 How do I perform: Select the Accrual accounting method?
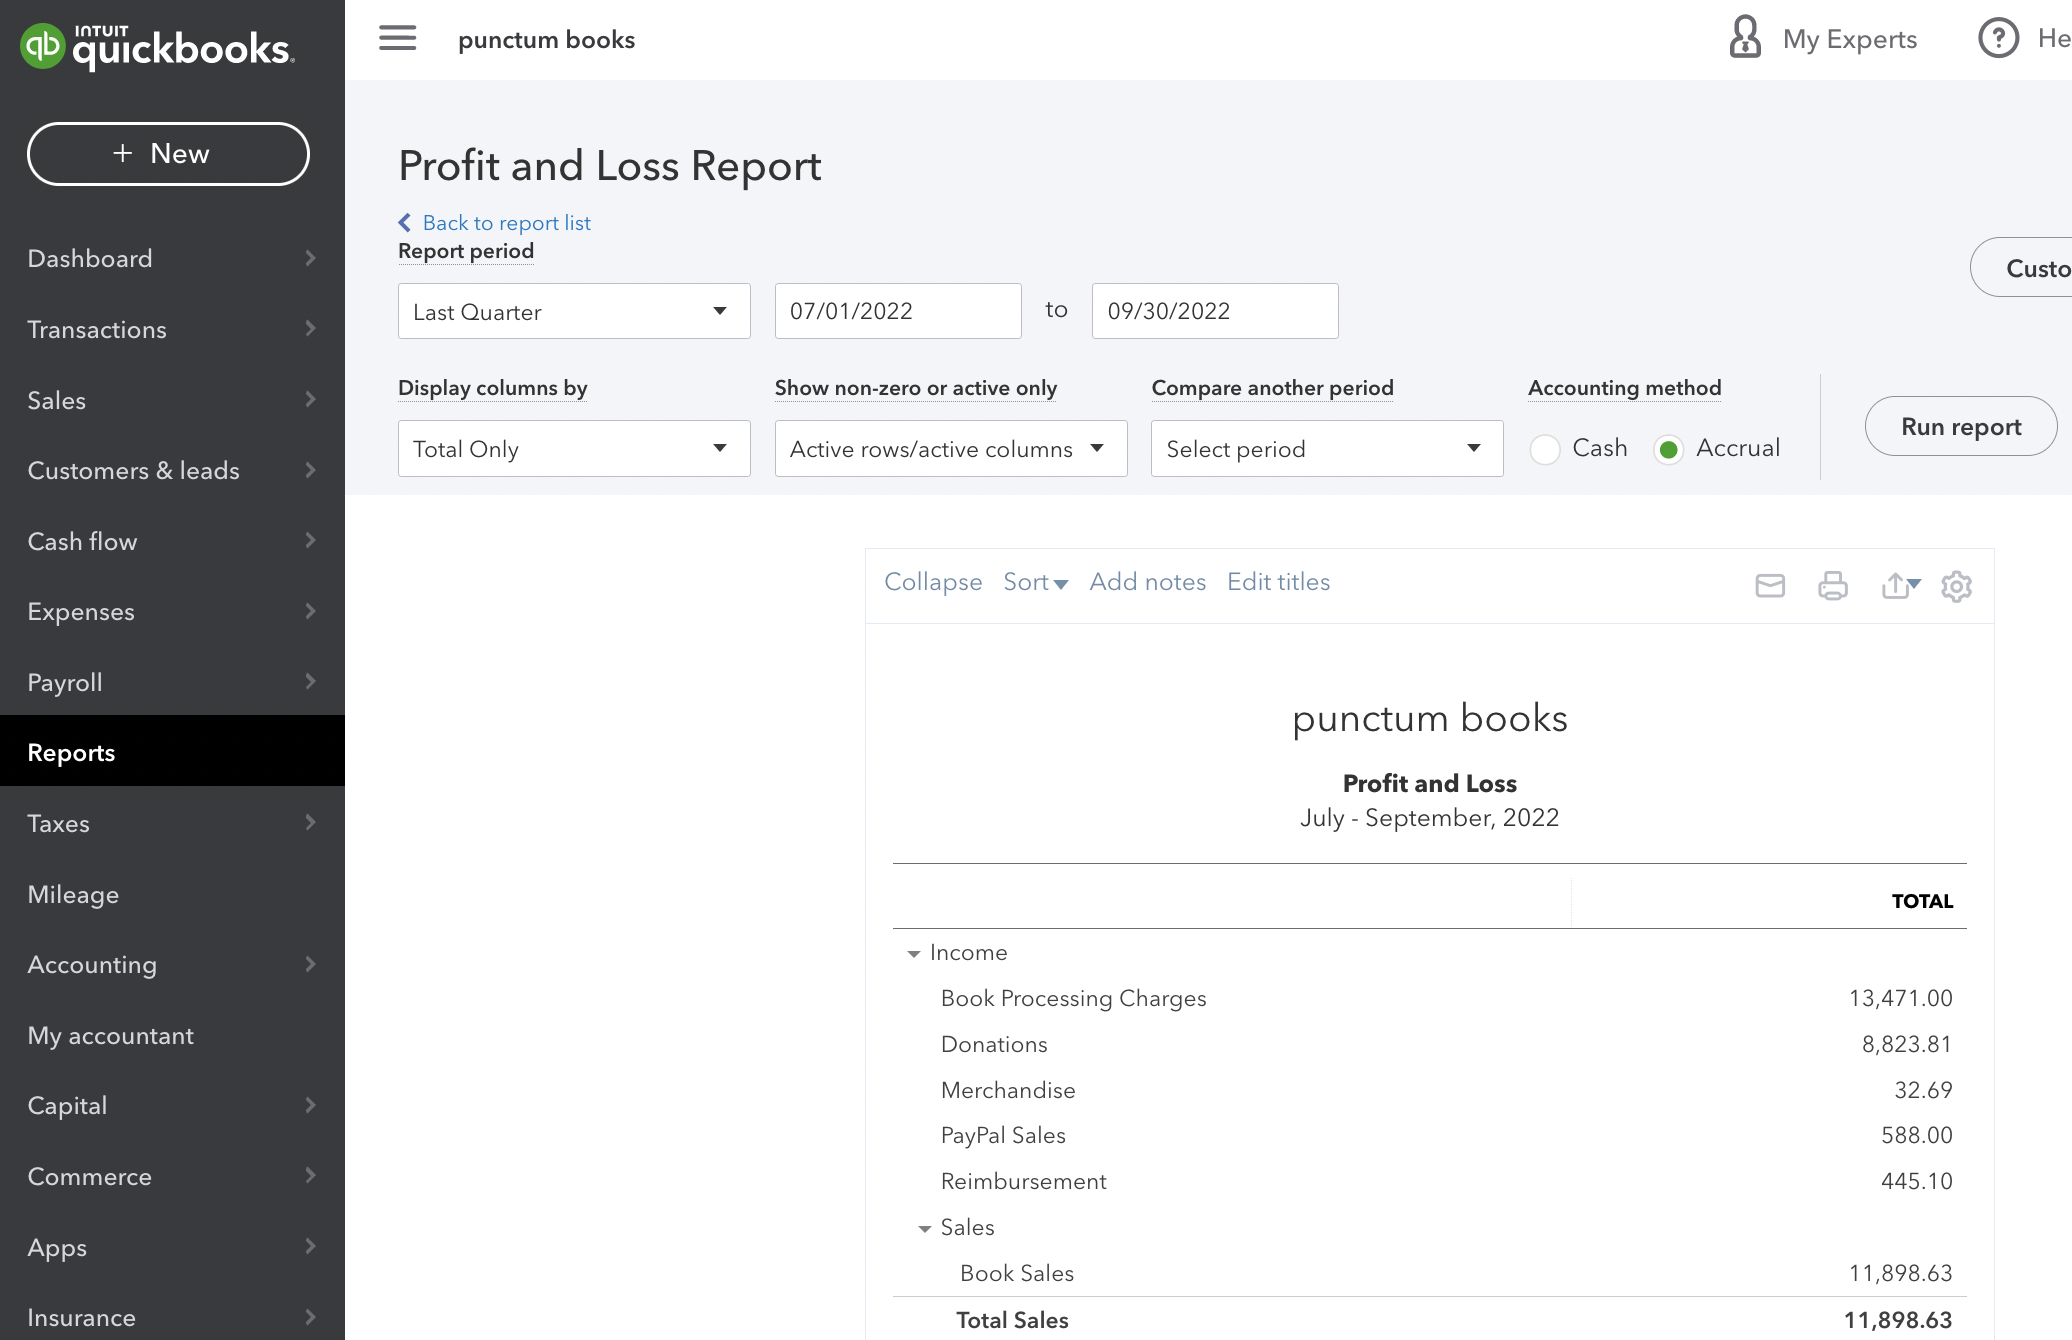[x=1668, y=449]
